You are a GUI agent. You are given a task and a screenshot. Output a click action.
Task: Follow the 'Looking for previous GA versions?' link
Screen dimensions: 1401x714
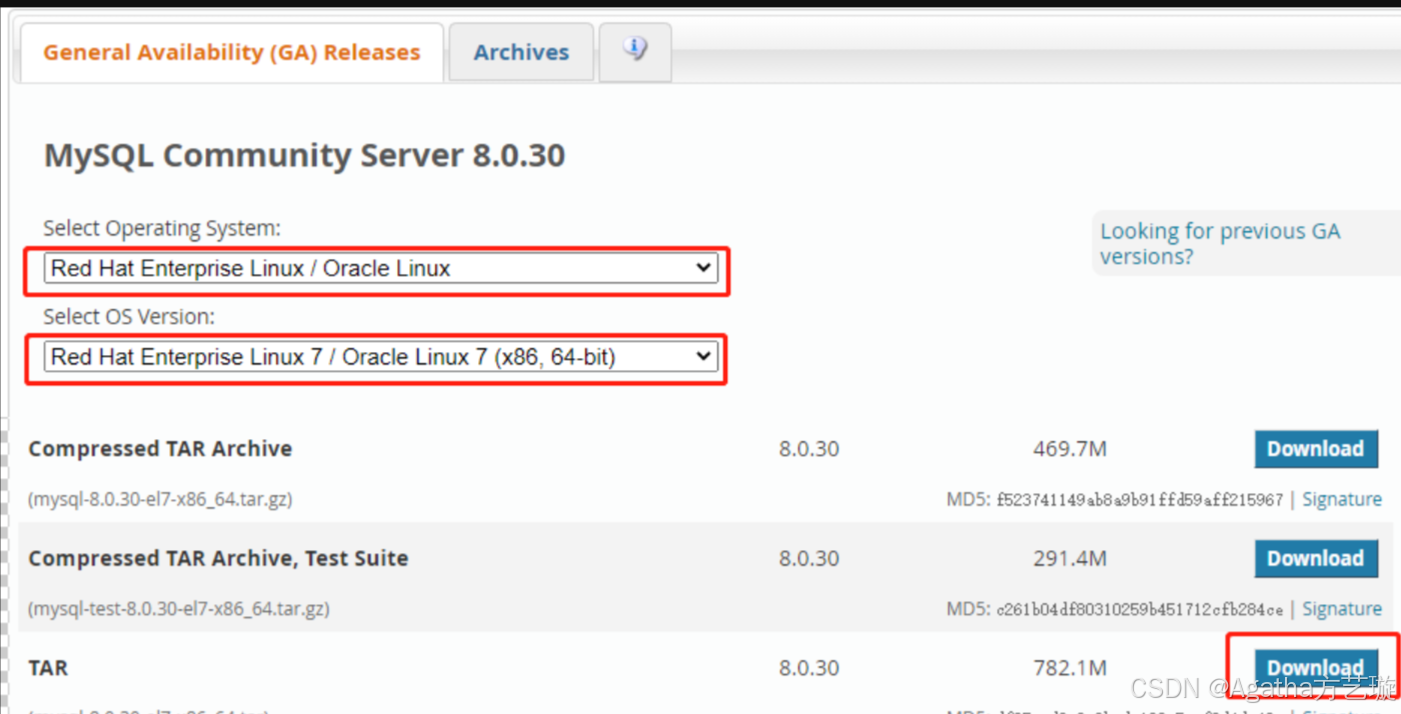[x=1219, y=243]
